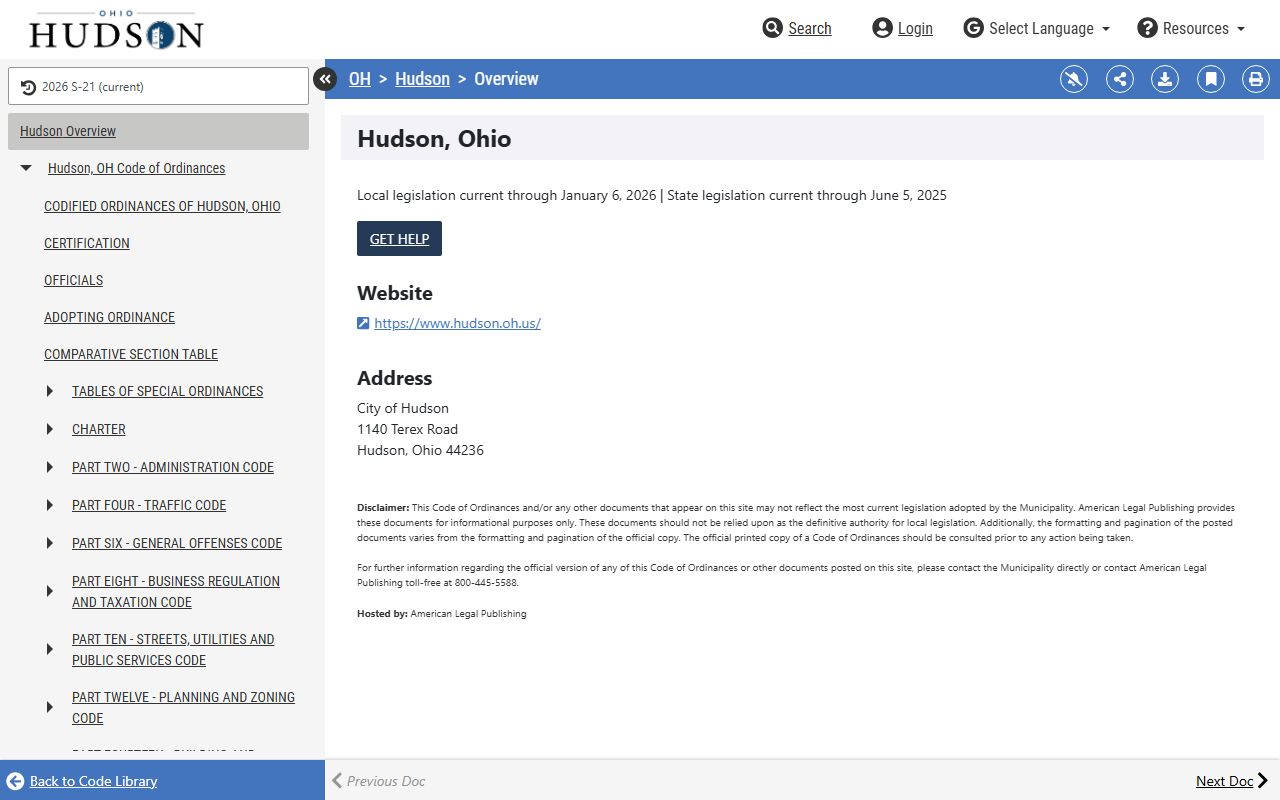Click the Google translate G icon
The image size is (1280, 800).
pyautogui.click(x=973, y=28)
